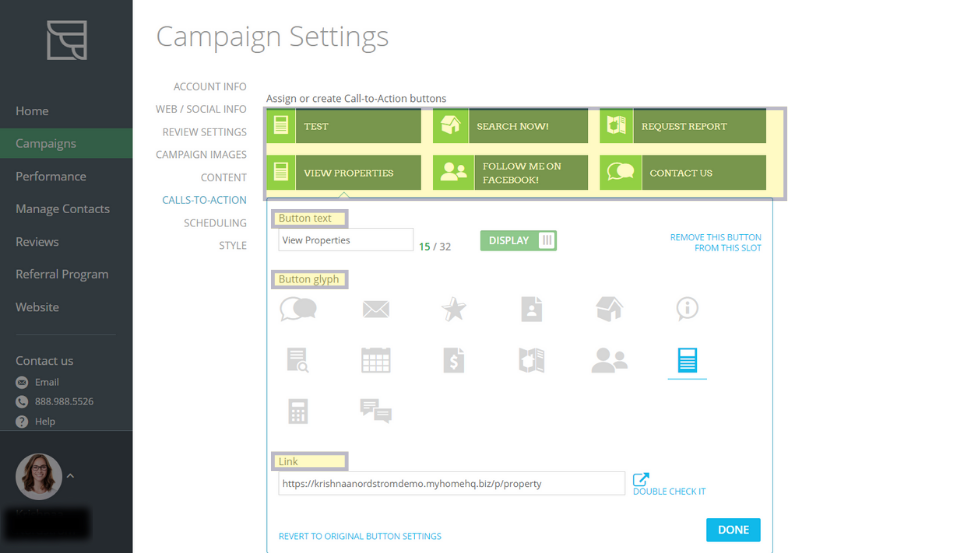The image size is (967, 553).
Task: Expand the user profile menu caret
Action: click(70, 477)
